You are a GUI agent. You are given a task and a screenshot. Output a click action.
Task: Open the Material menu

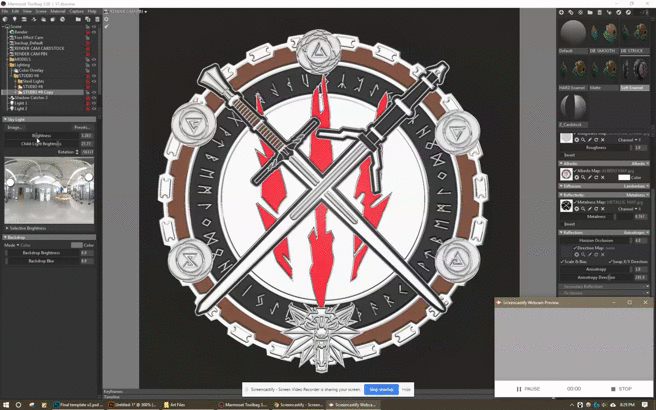(58, 11)
